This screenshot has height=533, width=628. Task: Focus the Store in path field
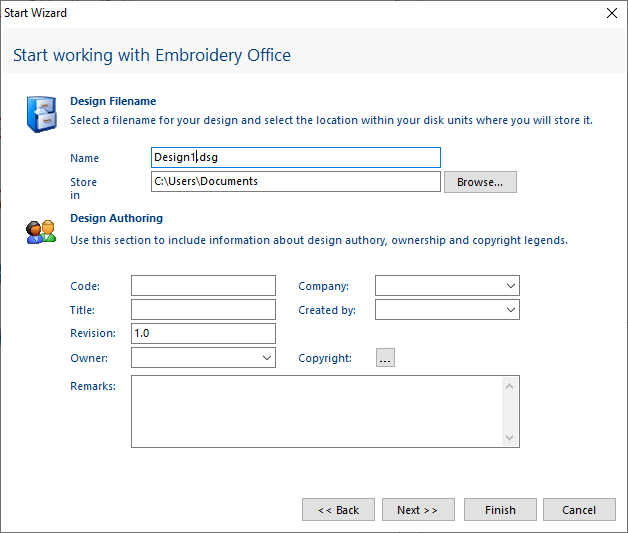point(295,182)
